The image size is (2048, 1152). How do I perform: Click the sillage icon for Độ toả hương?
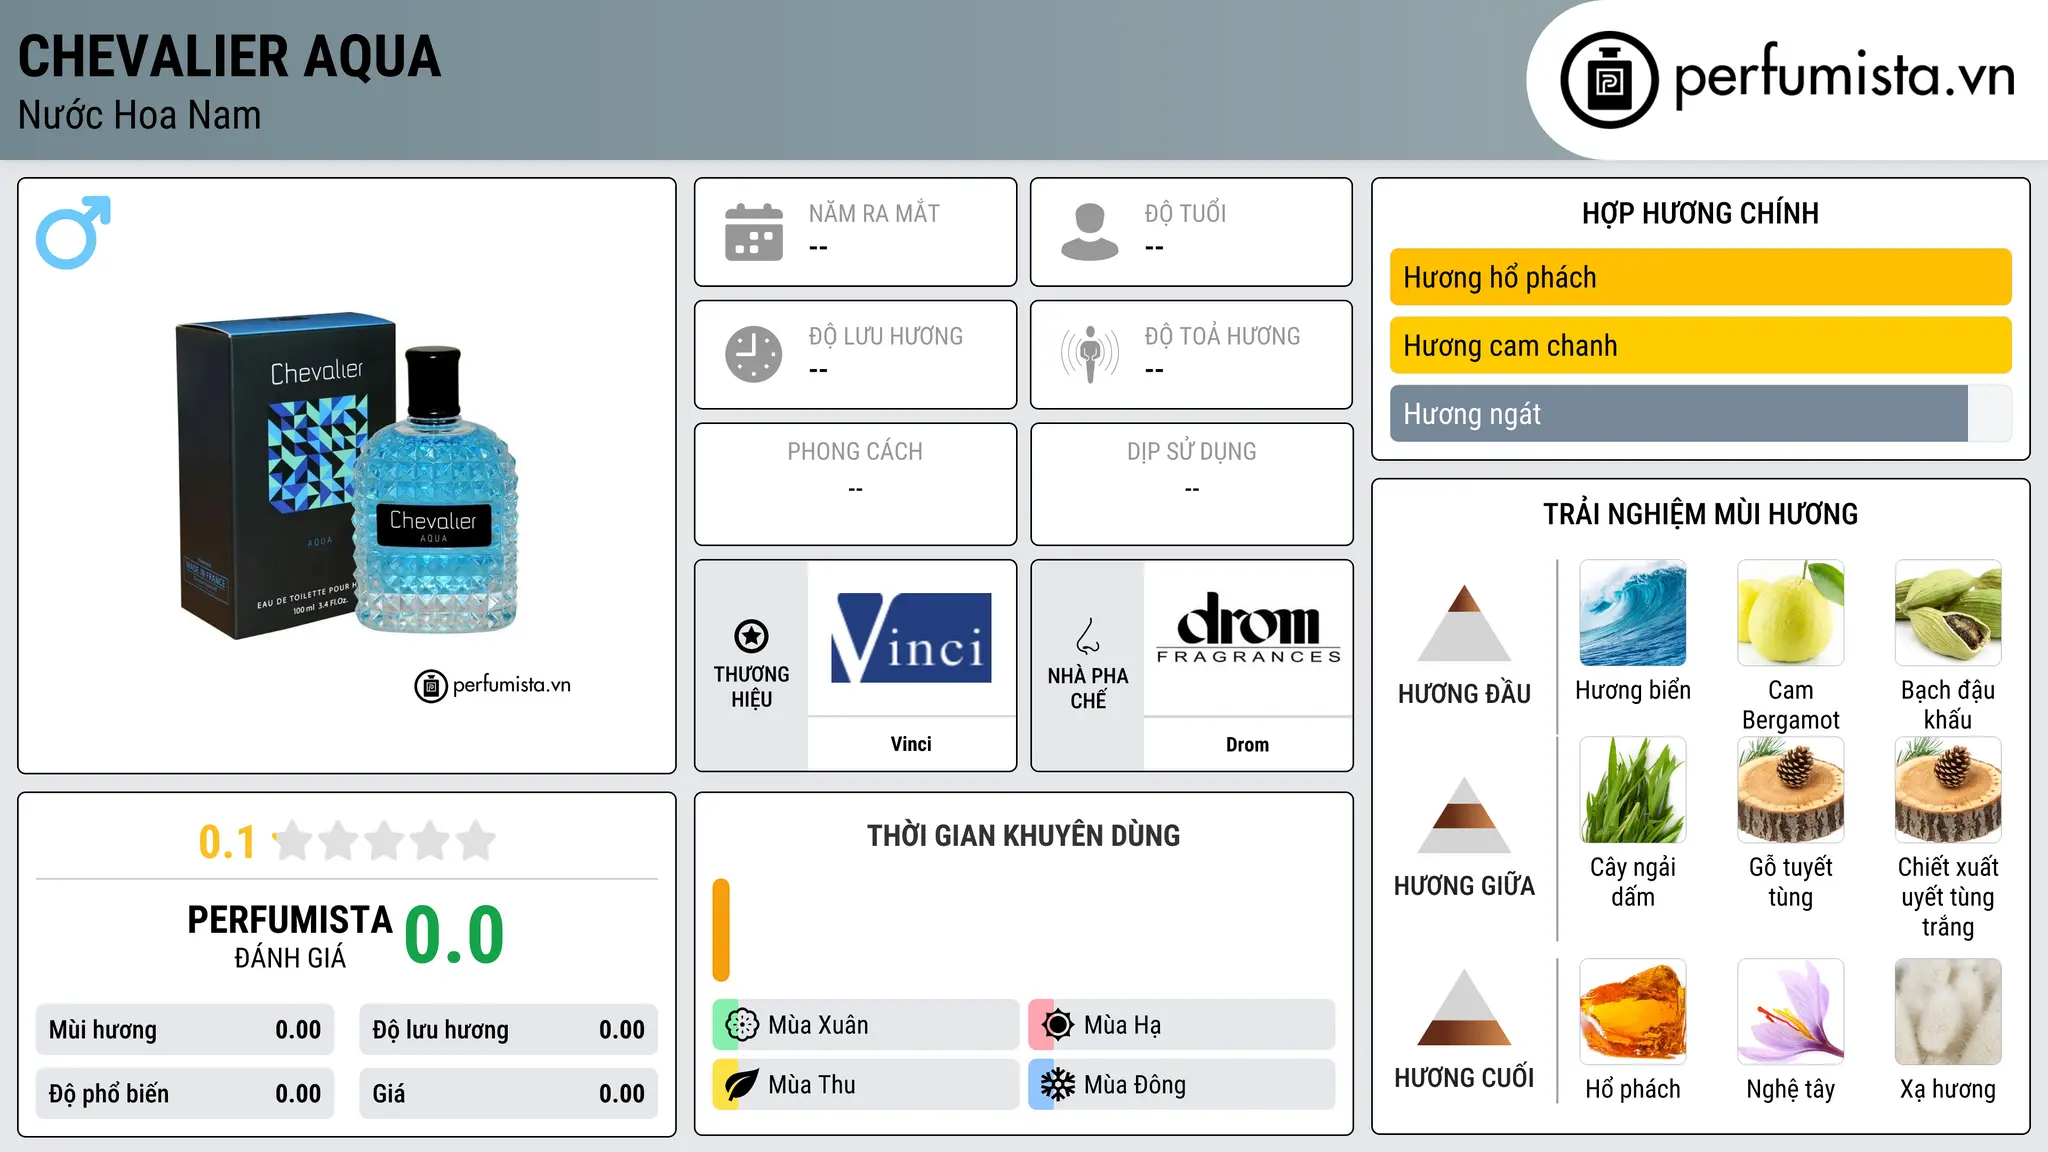tap(1090, 354)
